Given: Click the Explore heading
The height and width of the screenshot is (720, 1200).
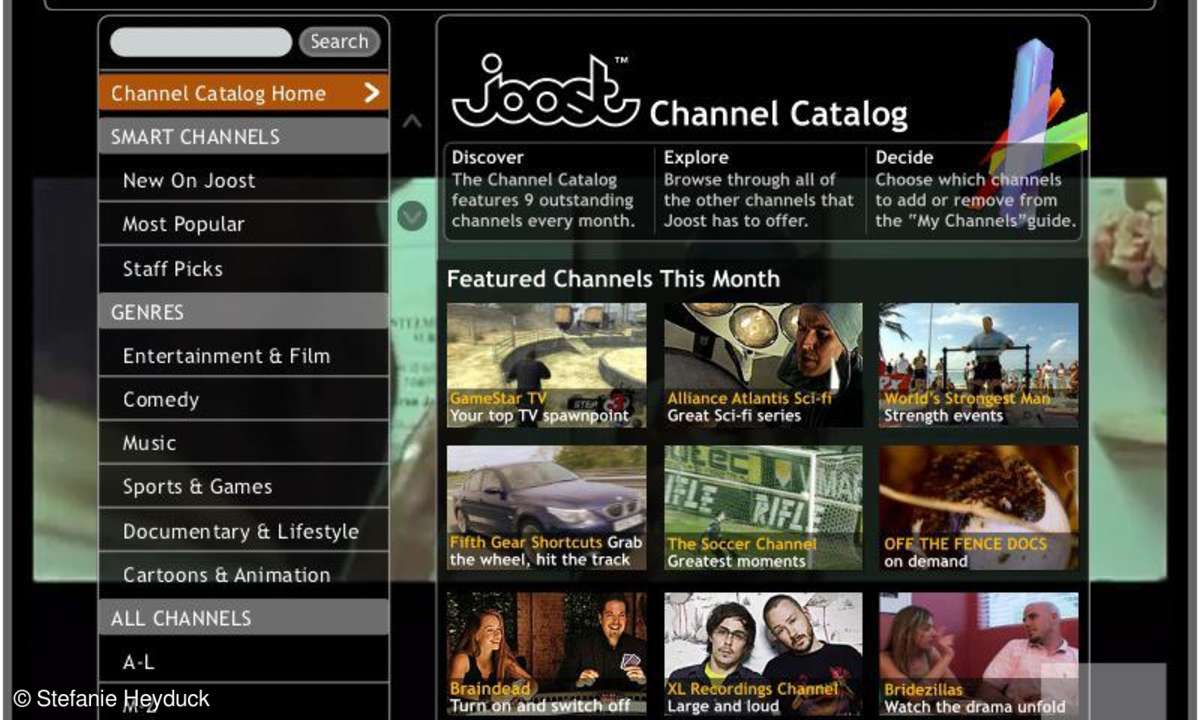Looking at the screenshot, I should (x=696, y=157).
